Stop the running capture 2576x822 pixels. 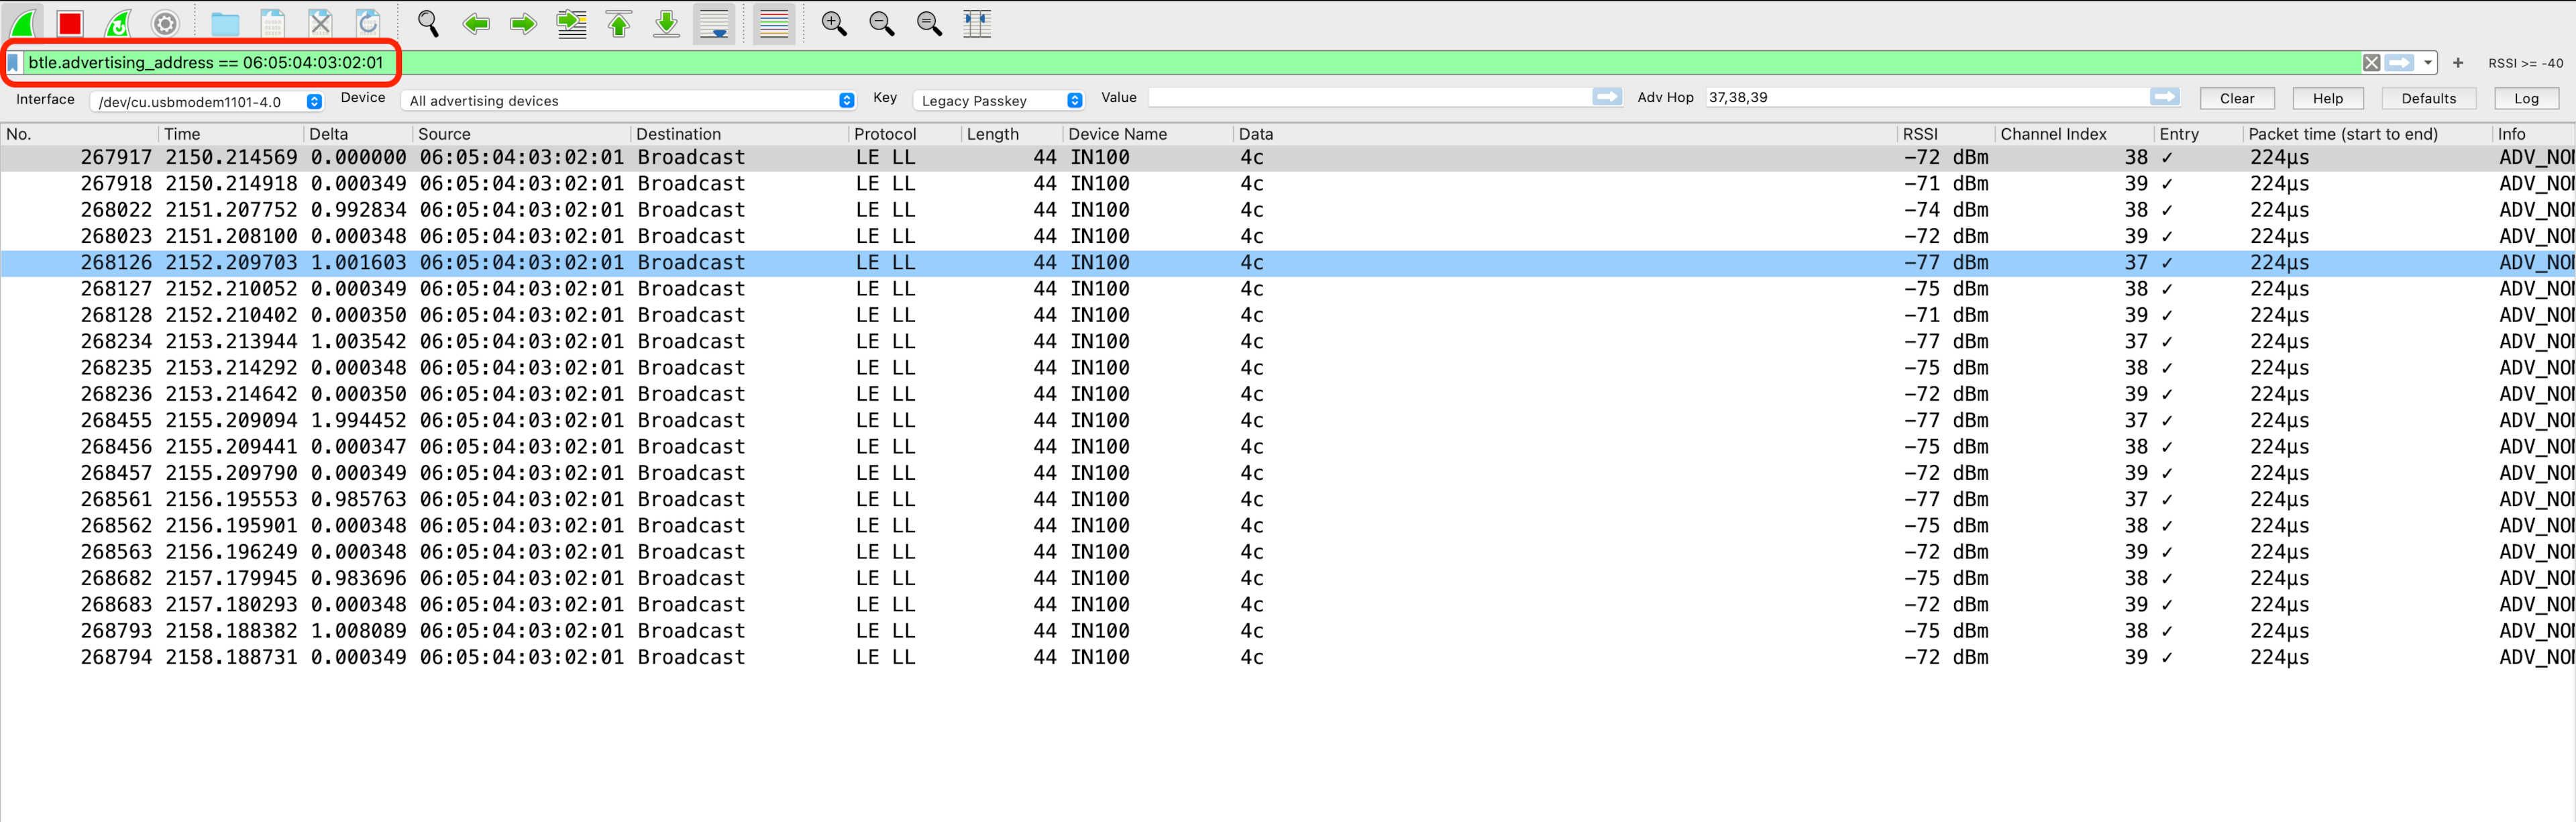(68, 23)
